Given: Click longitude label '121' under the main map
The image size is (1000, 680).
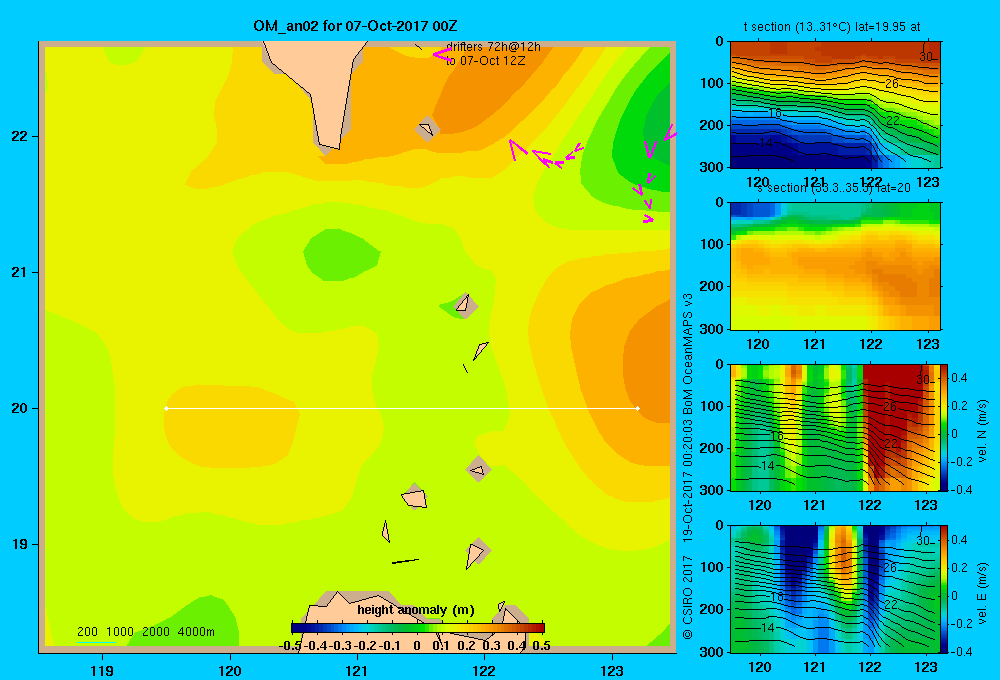Looking at the screenshot, I should click(x=357, y=670).
